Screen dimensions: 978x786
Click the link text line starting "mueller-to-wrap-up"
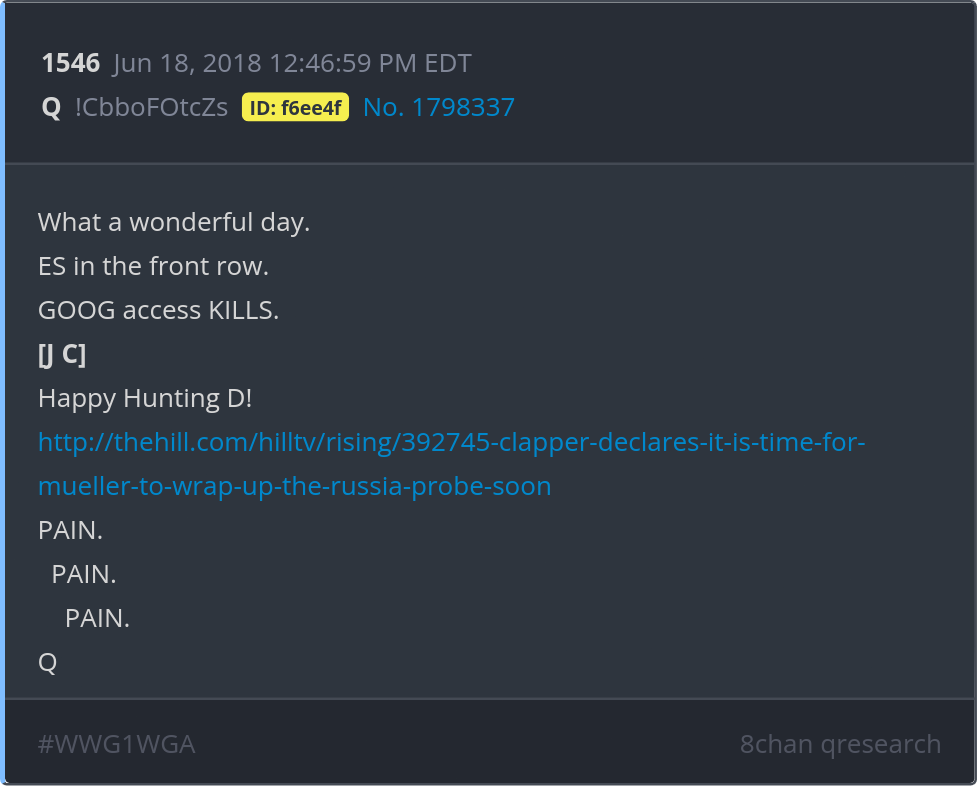click(x=294, y=486)
